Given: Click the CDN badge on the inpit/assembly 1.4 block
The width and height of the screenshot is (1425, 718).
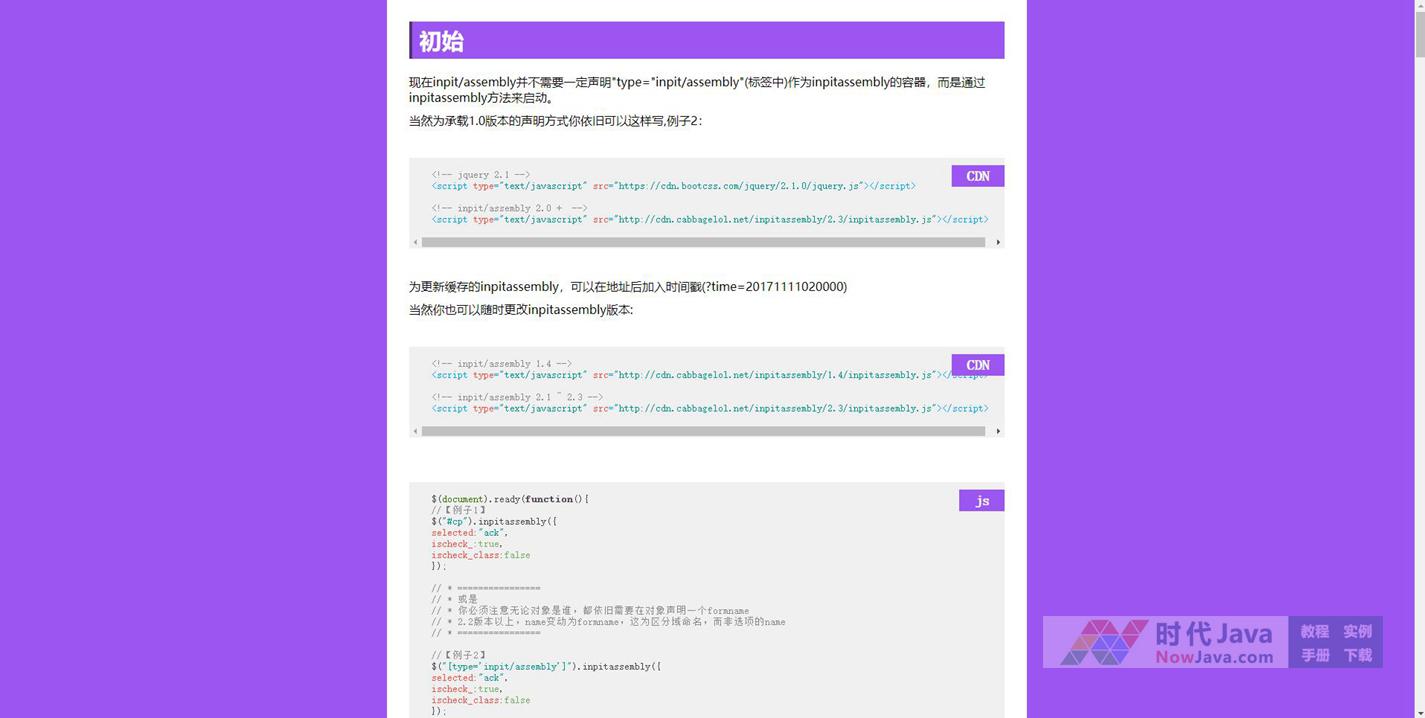Looking at the screenshot, I should pyautogui.click(x=977, y=365).
